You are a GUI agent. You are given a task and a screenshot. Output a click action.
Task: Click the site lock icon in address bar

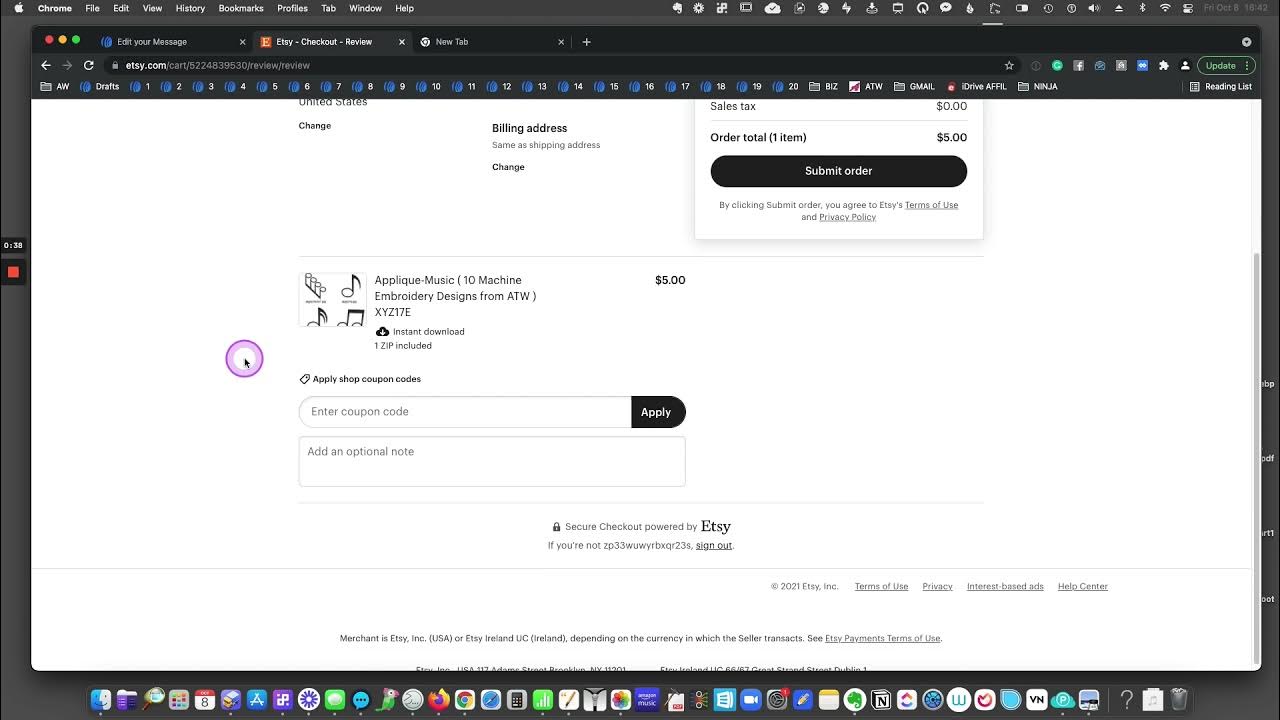click(115, 65)
